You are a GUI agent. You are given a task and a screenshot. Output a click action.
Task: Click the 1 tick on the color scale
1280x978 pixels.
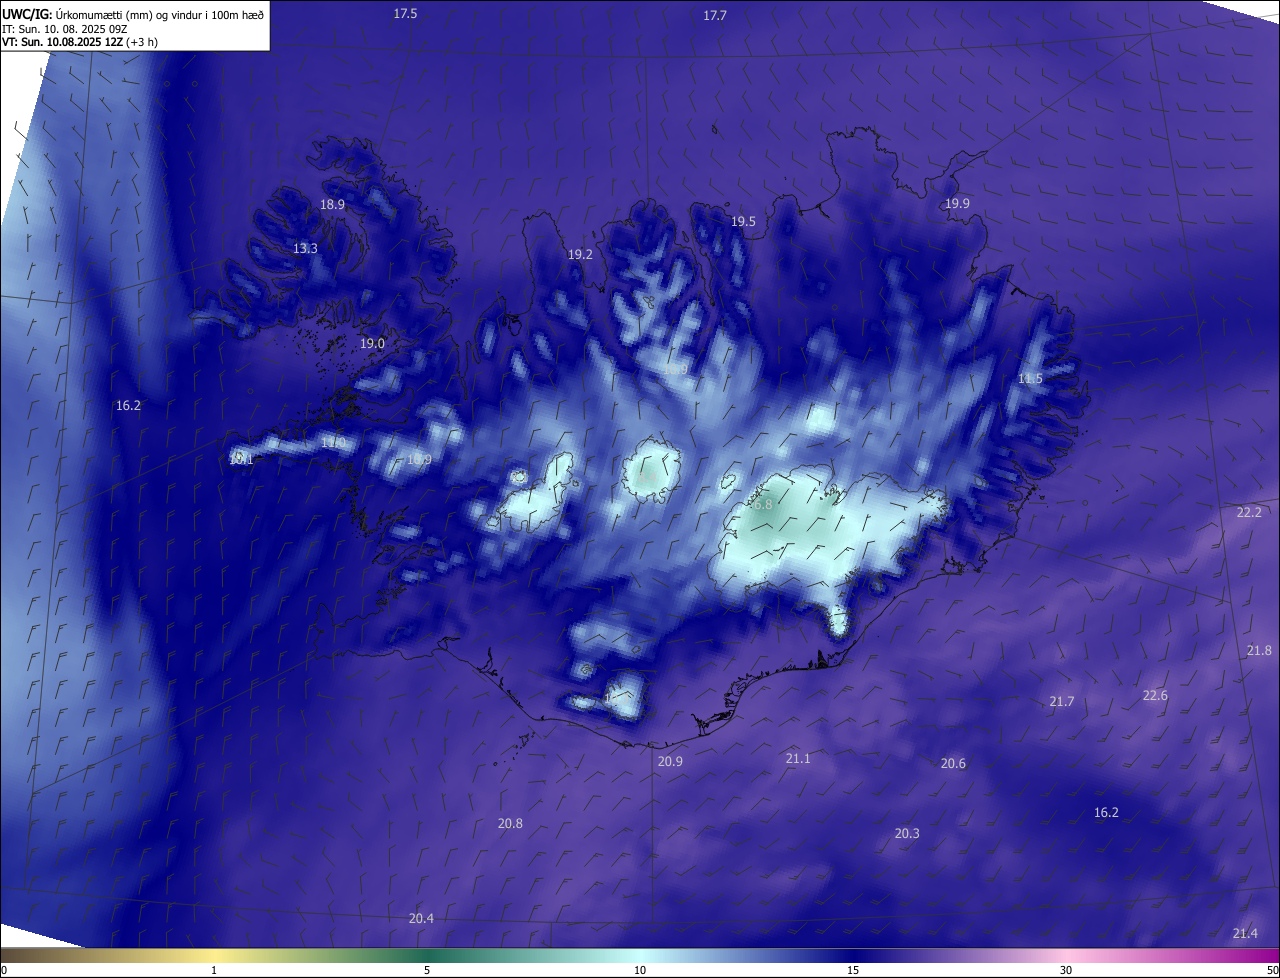214,971
